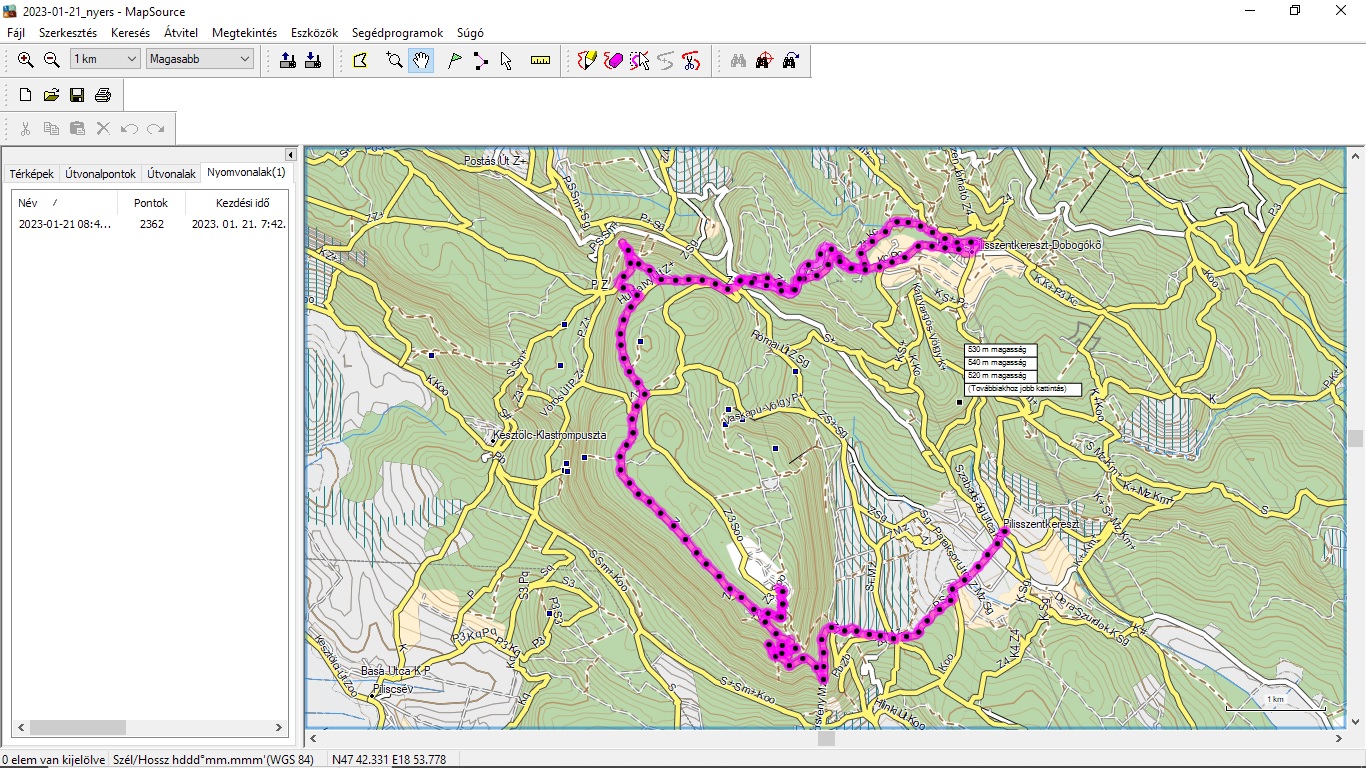The width and height of the screenshot is (1366, 768).
Task: Select the waypoint flag tool
Action: (455, 60)
